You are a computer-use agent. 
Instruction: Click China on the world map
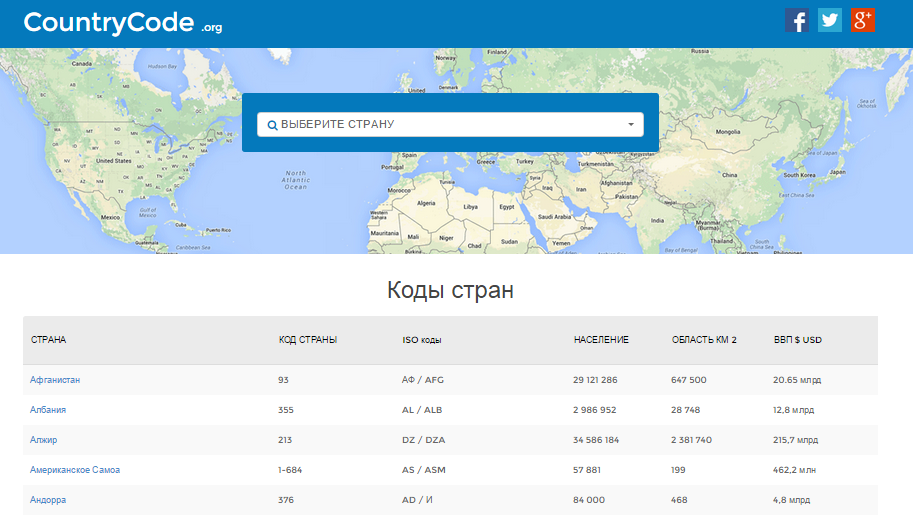729,176
